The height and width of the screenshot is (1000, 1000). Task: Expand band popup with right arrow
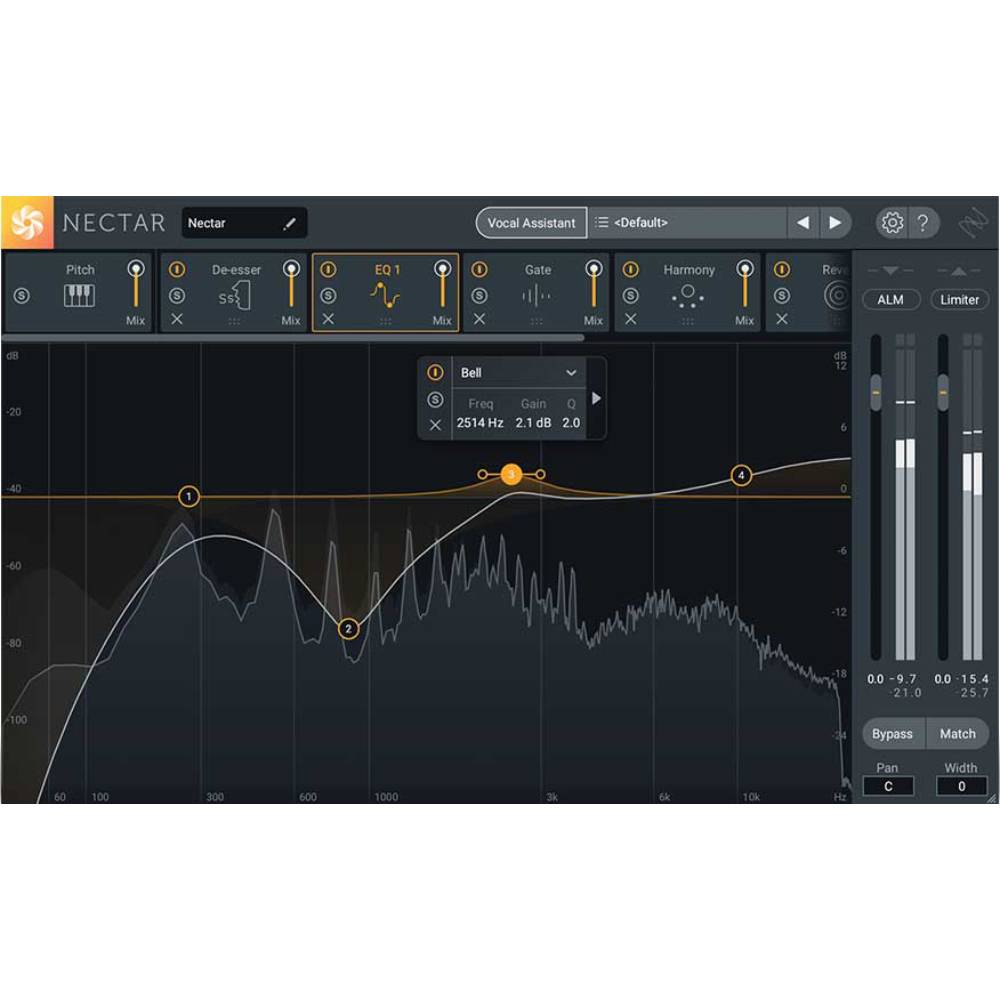pos(596,399)
